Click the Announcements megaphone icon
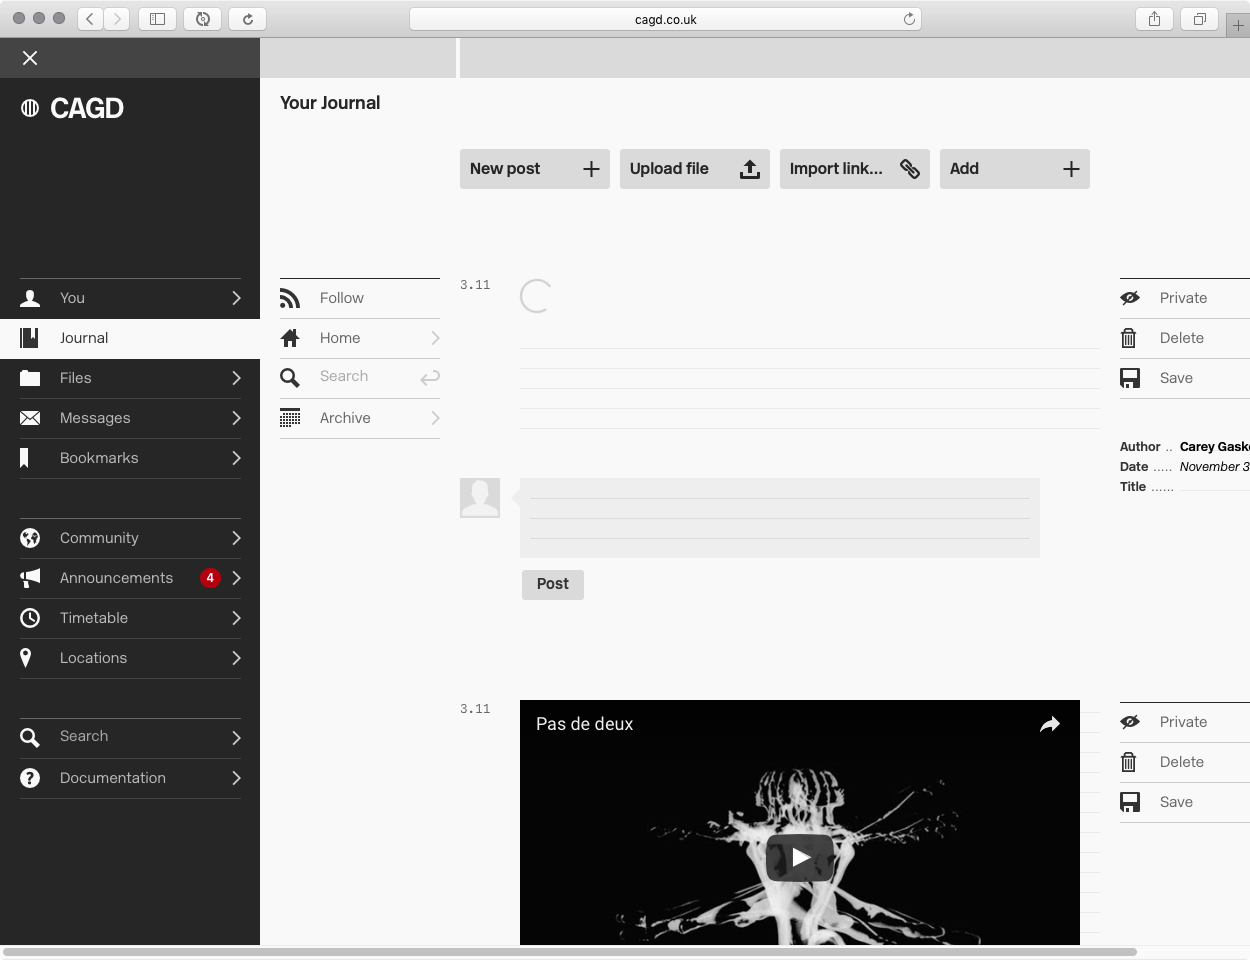The height and width of the screenshot is (960, 1250). click(x=30, y=578)
